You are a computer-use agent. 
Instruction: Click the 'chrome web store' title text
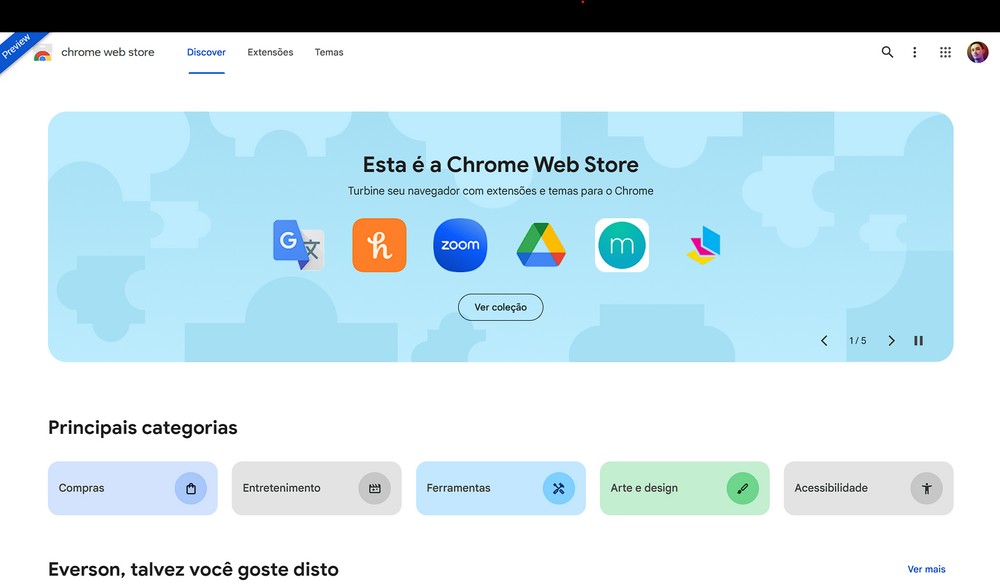click(x=108, y=52)
